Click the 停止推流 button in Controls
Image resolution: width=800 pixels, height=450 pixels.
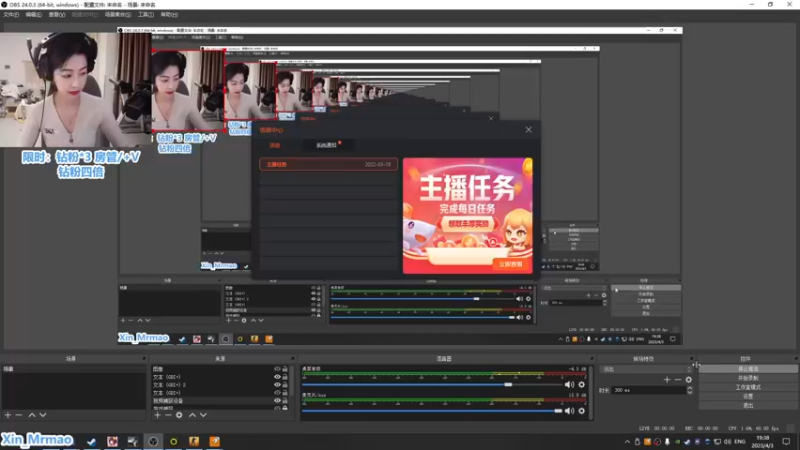pos(748,369)
